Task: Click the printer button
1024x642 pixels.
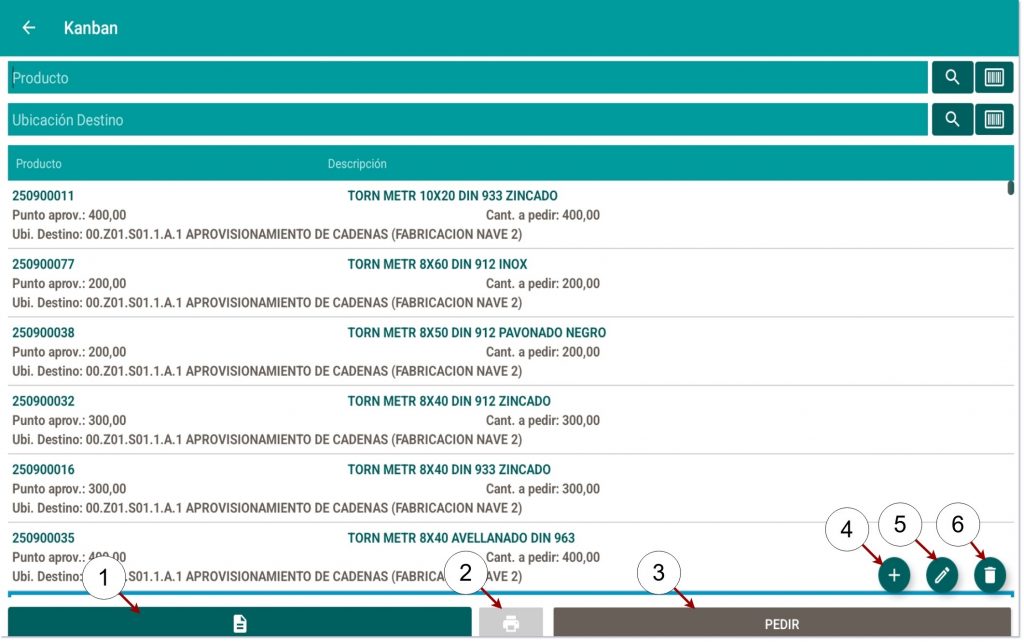Action: 511,624
